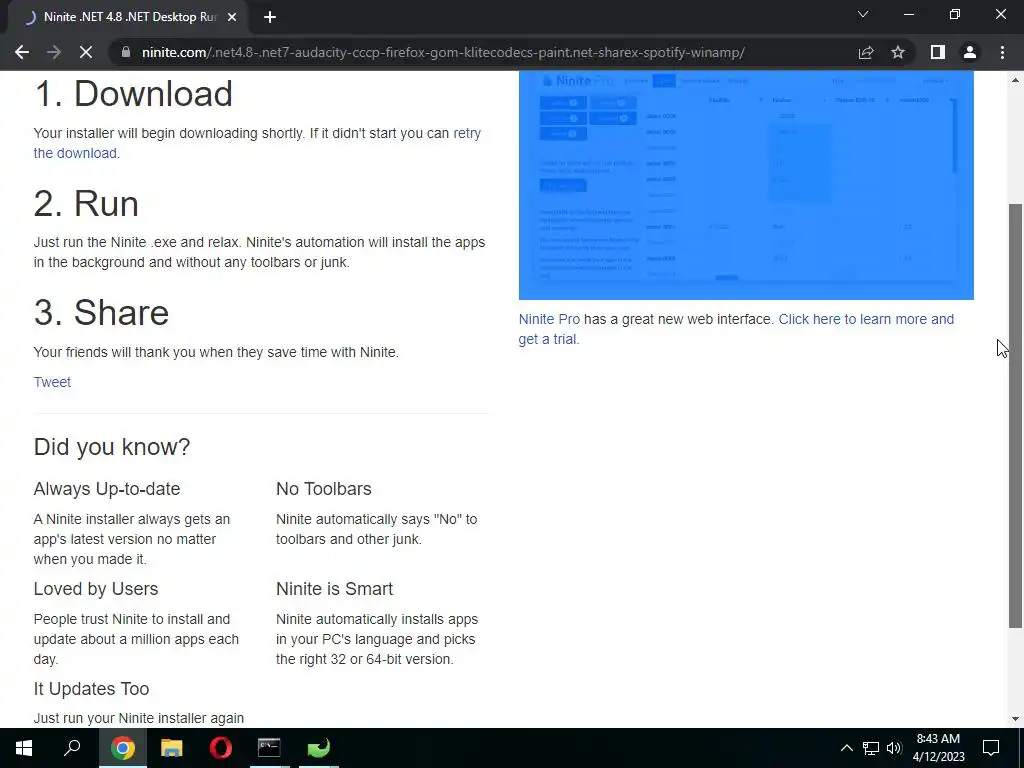Open notification center
The width and height of the screenshot is (1024, 768).
coord(991,748)
